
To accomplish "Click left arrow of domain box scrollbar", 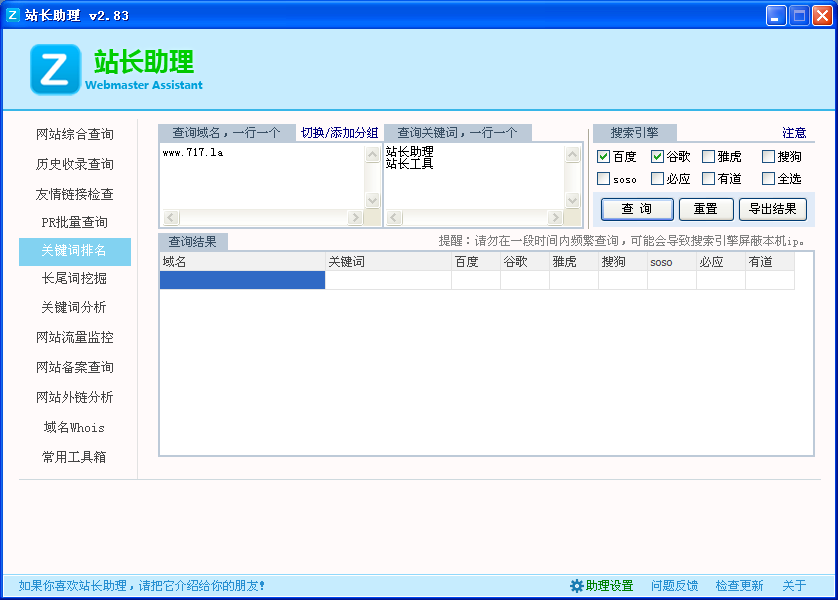I will point(171,217).
